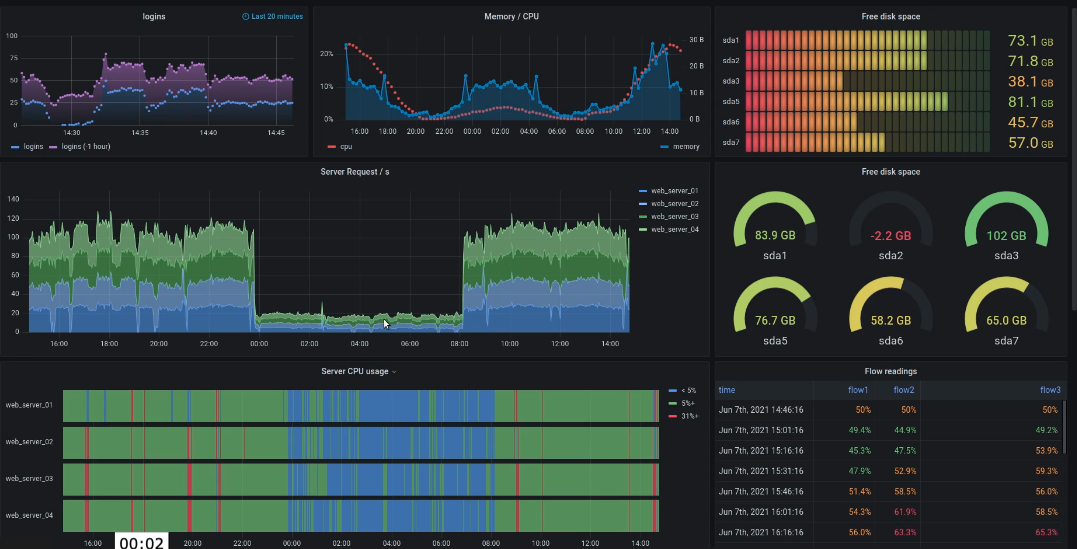
Task: Click the 61.9% flow2 cell
Action: coord(905,512)
